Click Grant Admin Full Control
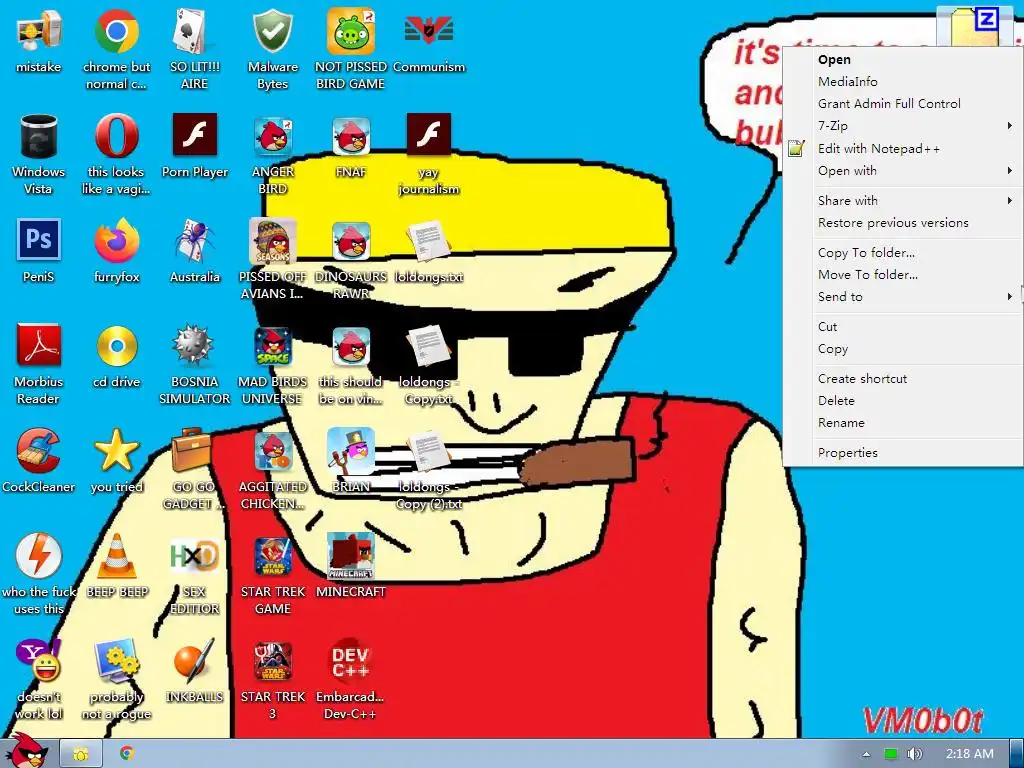The height and width of the screenshot is (768, 1024). click(x=903, y=104)
